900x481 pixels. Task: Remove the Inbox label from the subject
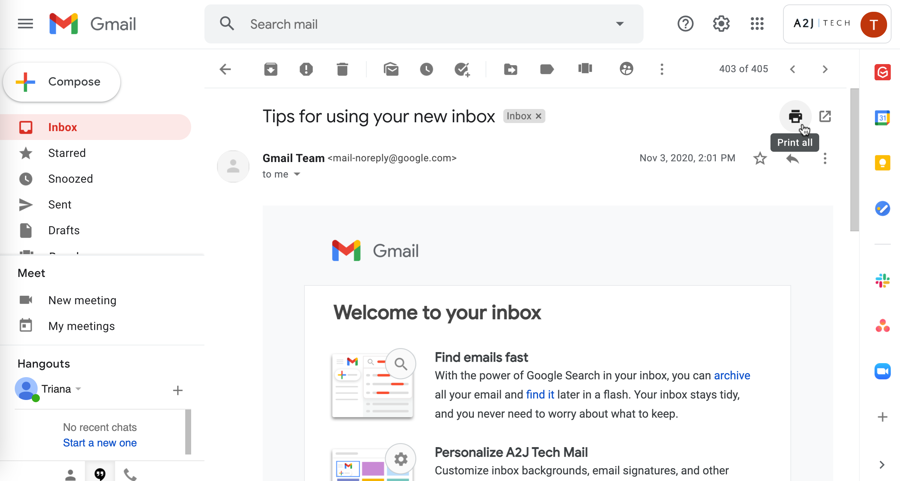538,117
